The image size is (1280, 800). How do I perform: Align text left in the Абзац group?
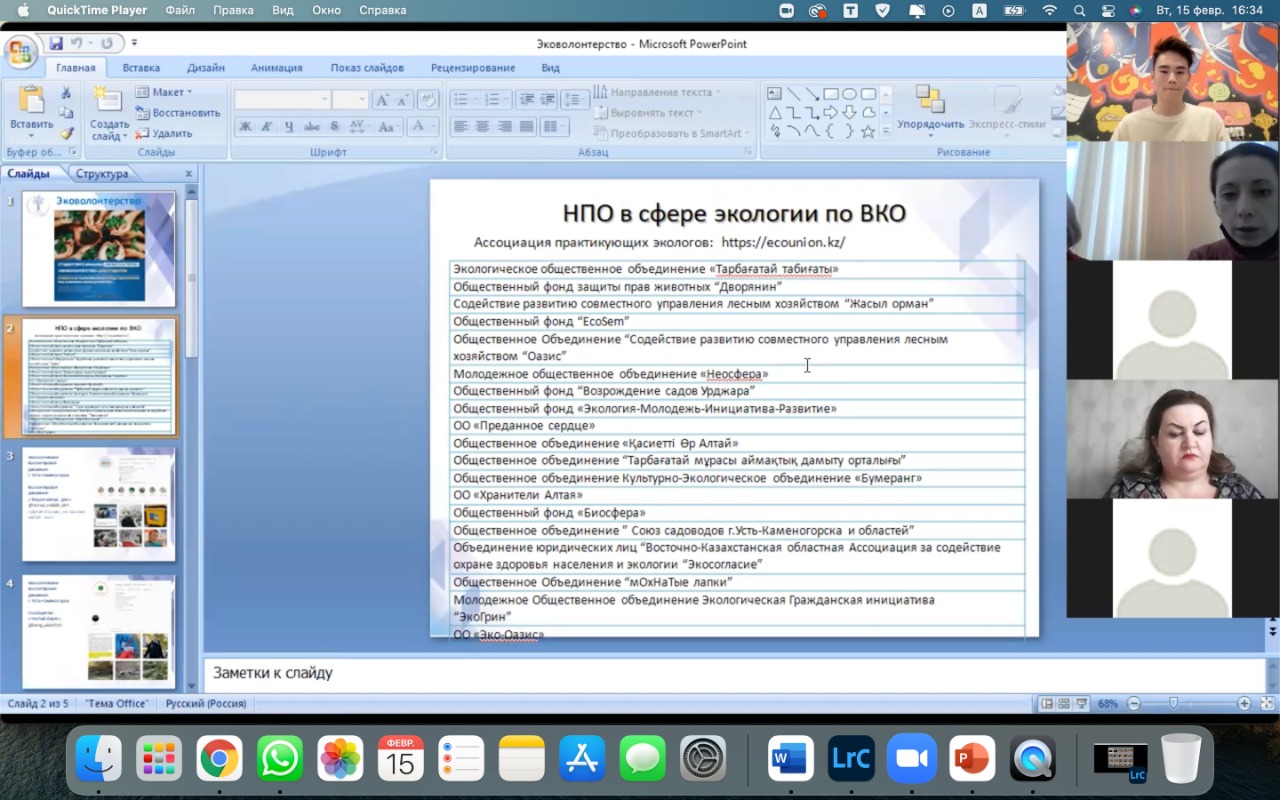460,126
